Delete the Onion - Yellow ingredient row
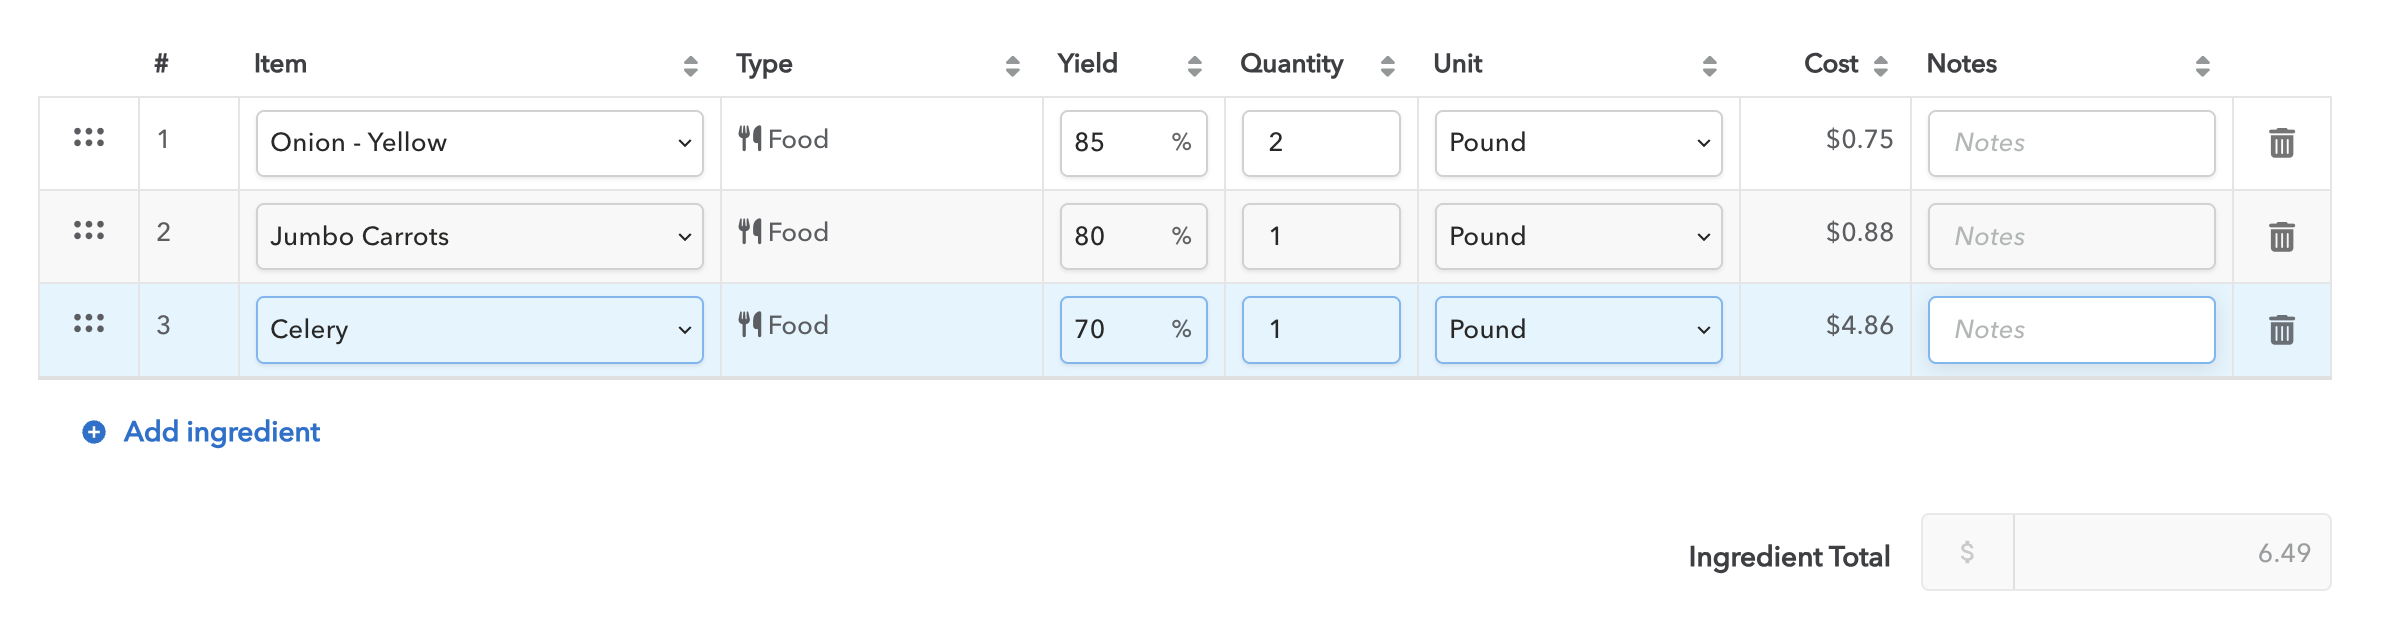 pyautogui.click(x=2281, y=143)
